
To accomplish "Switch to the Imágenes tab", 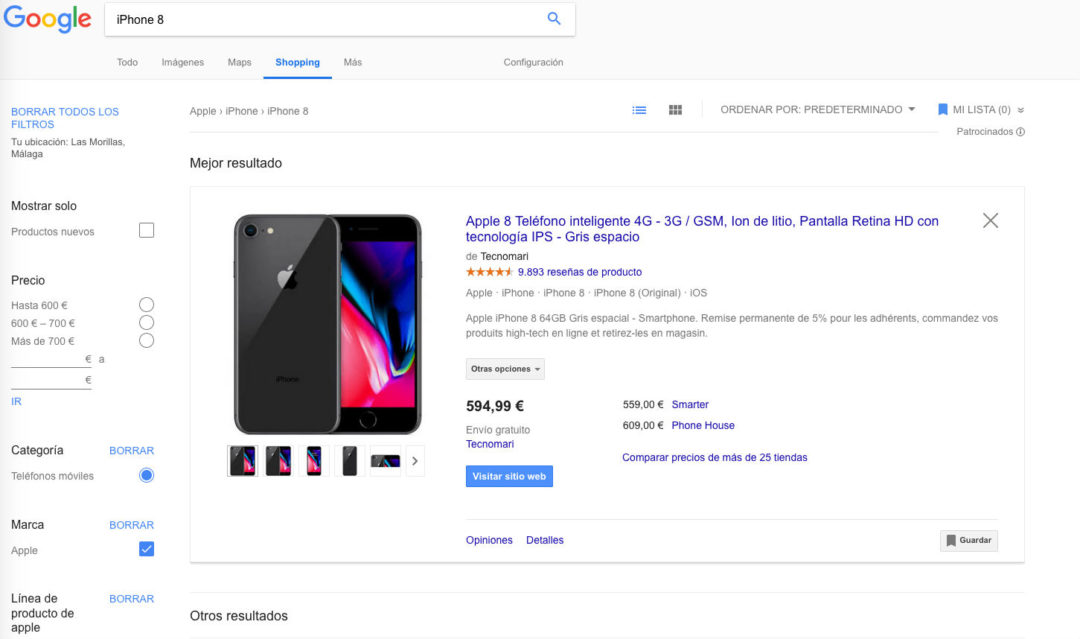I will pyautogui.click(x=182, y=61).
